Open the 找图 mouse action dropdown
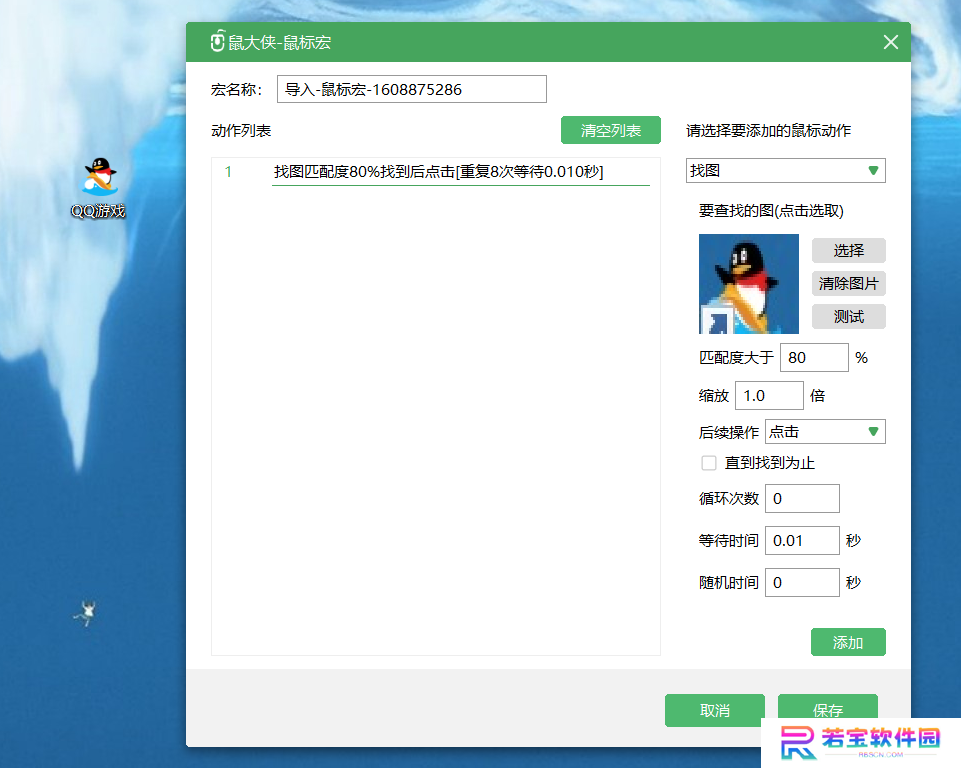Screen dimensions: 961x768 [785, 170]
